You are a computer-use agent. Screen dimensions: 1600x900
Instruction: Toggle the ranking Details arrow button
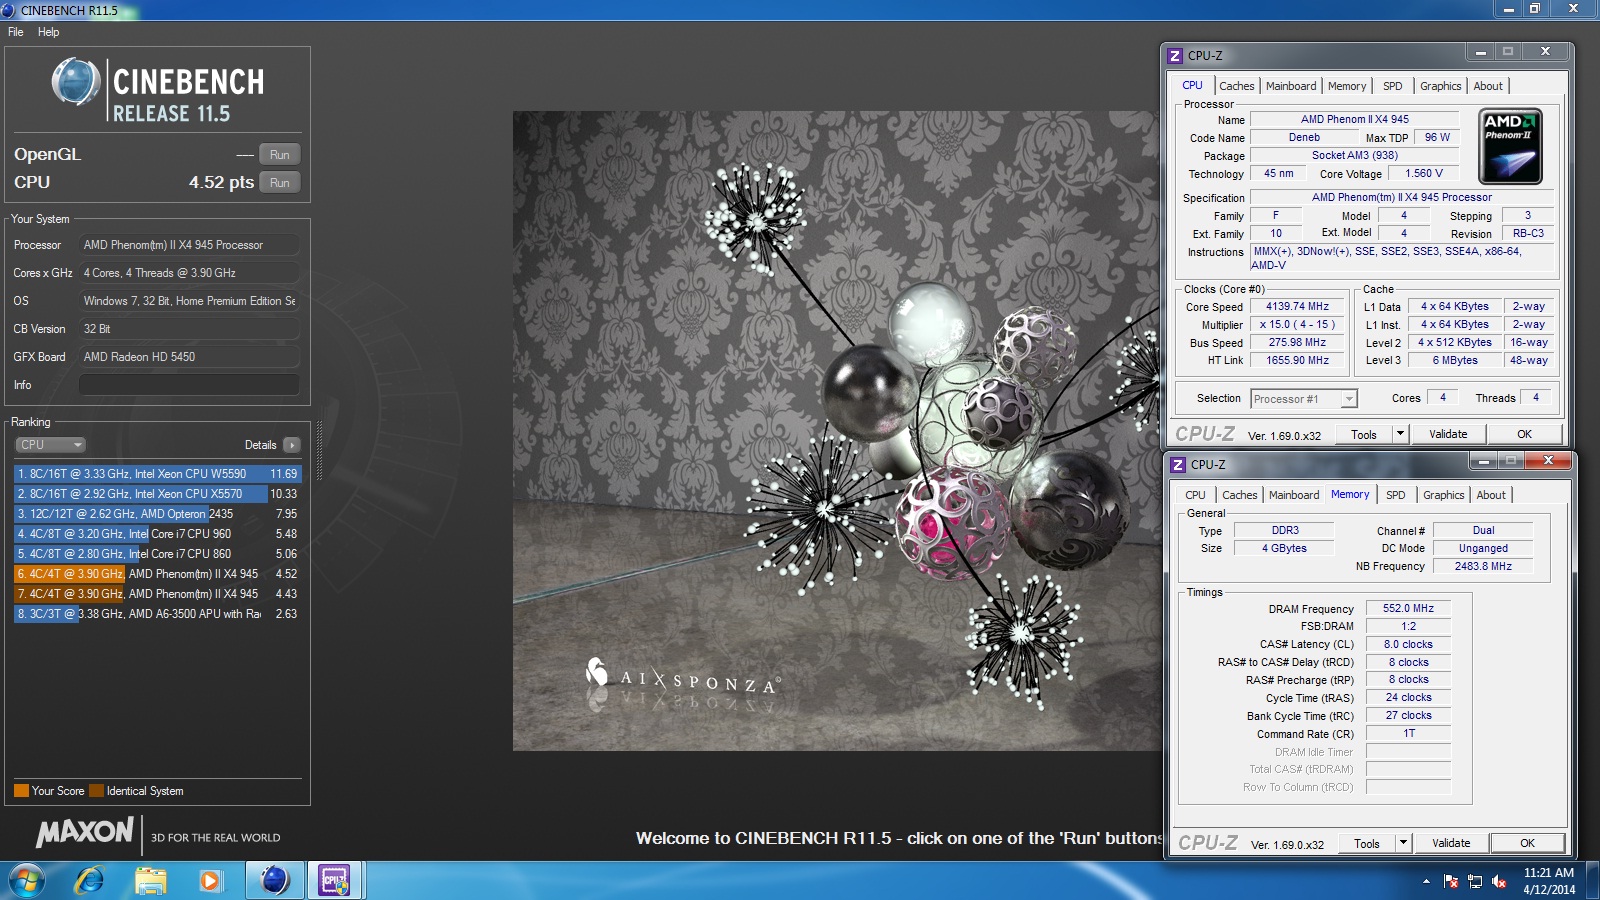click(x=291, y=445)
